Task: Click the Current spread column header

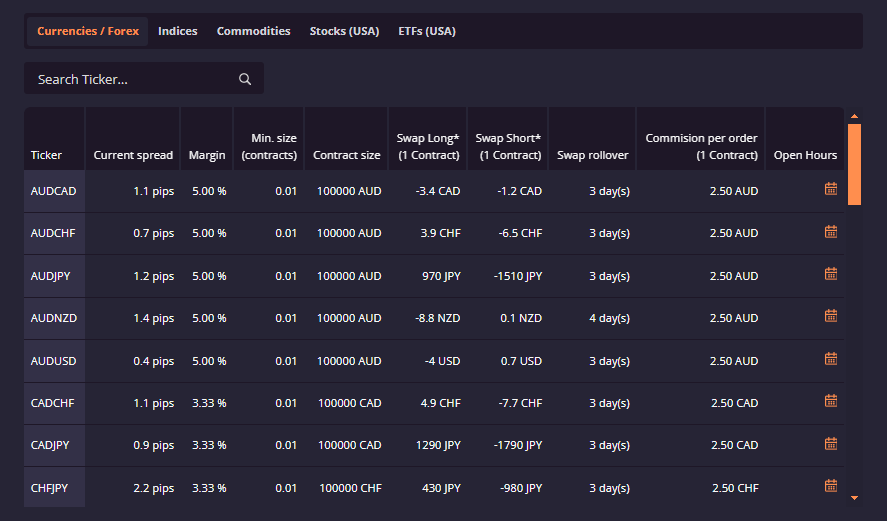Action: tap(133, 155)
